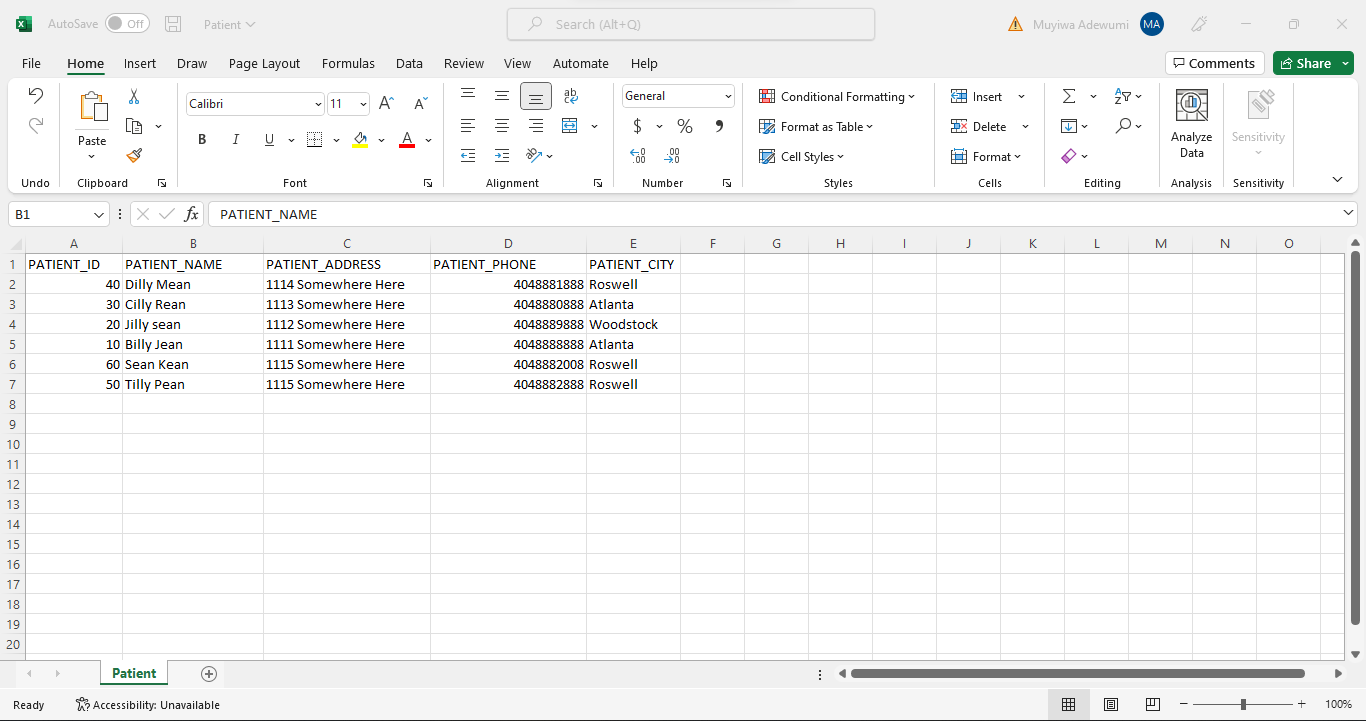Image resolution: width=1366 pixels, height=721 pixels.
Task: Select the Format Painter brush
Action: pos(134,155)
